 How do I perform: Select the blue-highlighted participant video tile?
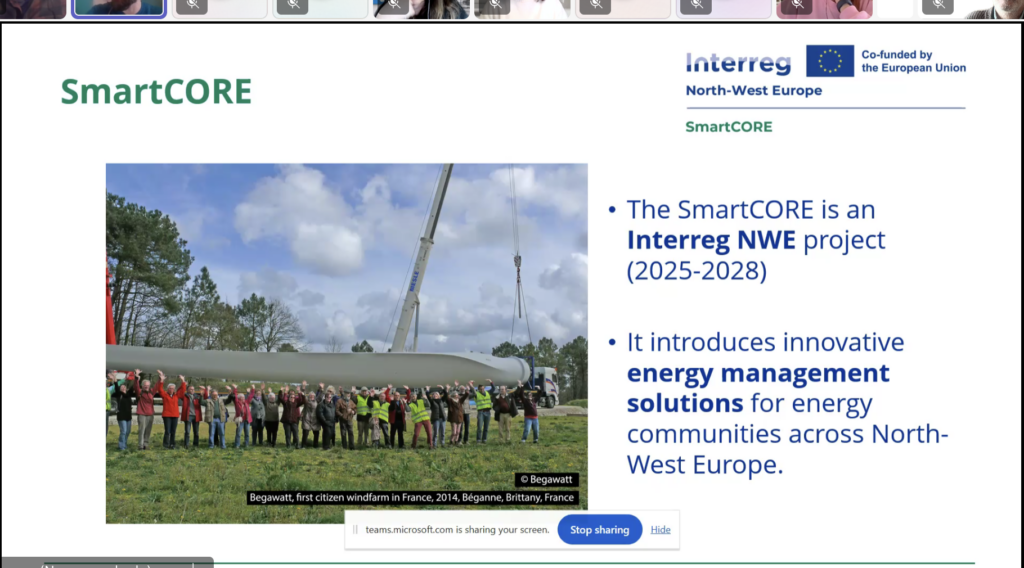tap(119, 8)
